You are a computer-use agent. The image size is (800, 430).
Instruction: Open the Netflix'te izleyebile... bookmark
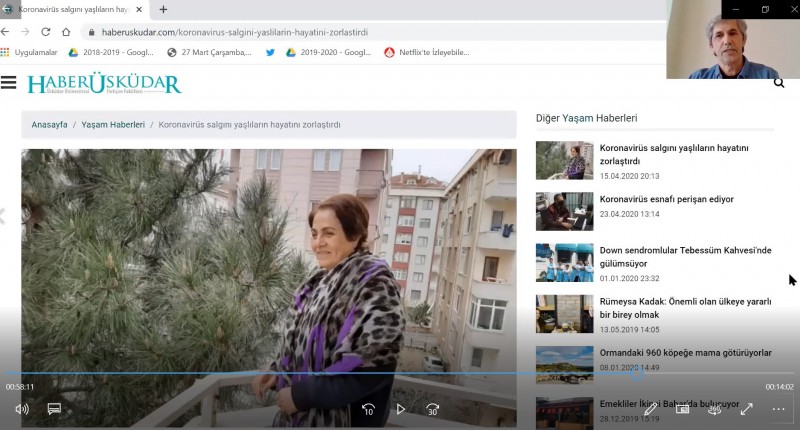[426, 52]
